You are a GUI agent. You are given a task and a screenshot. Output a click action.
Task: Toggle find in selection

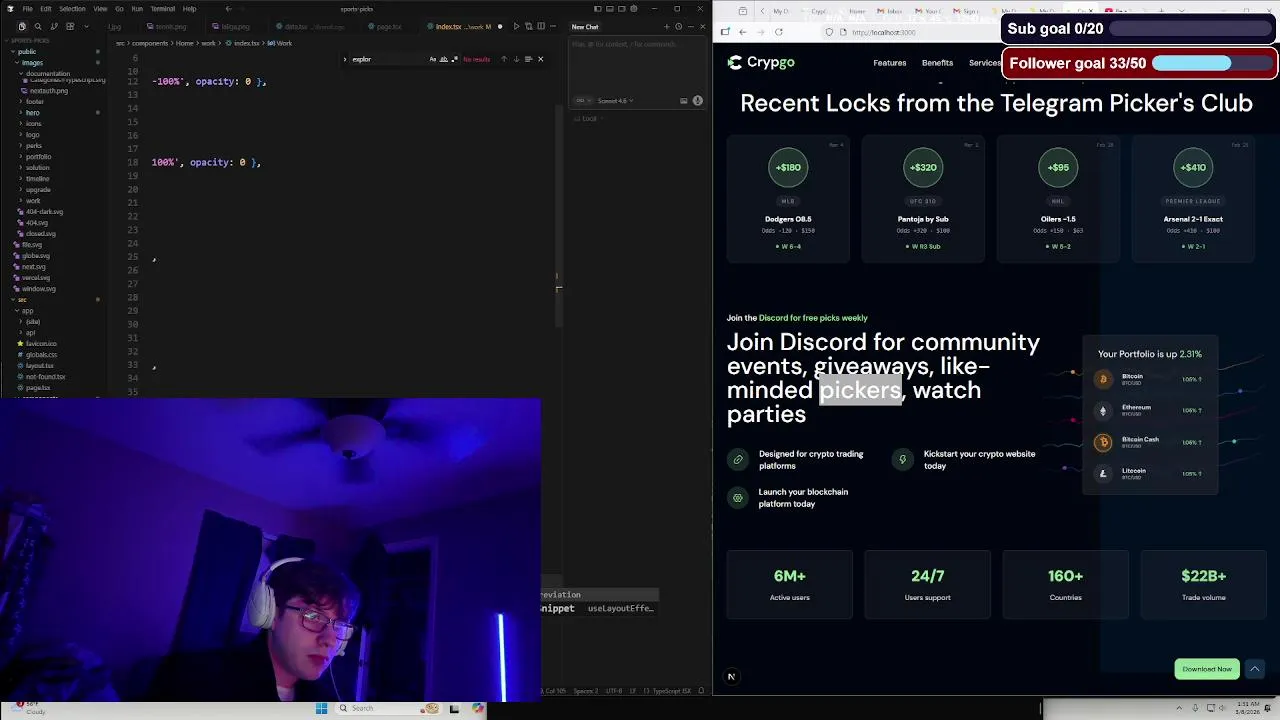pyautogui.click(x=528, y=59)
